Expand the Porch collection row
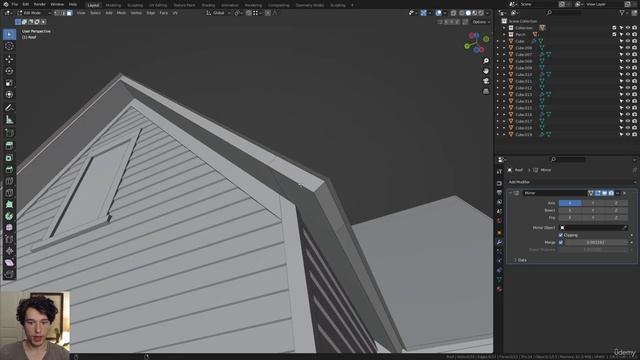The image size is (640, 360). click(x=504, y=35)
